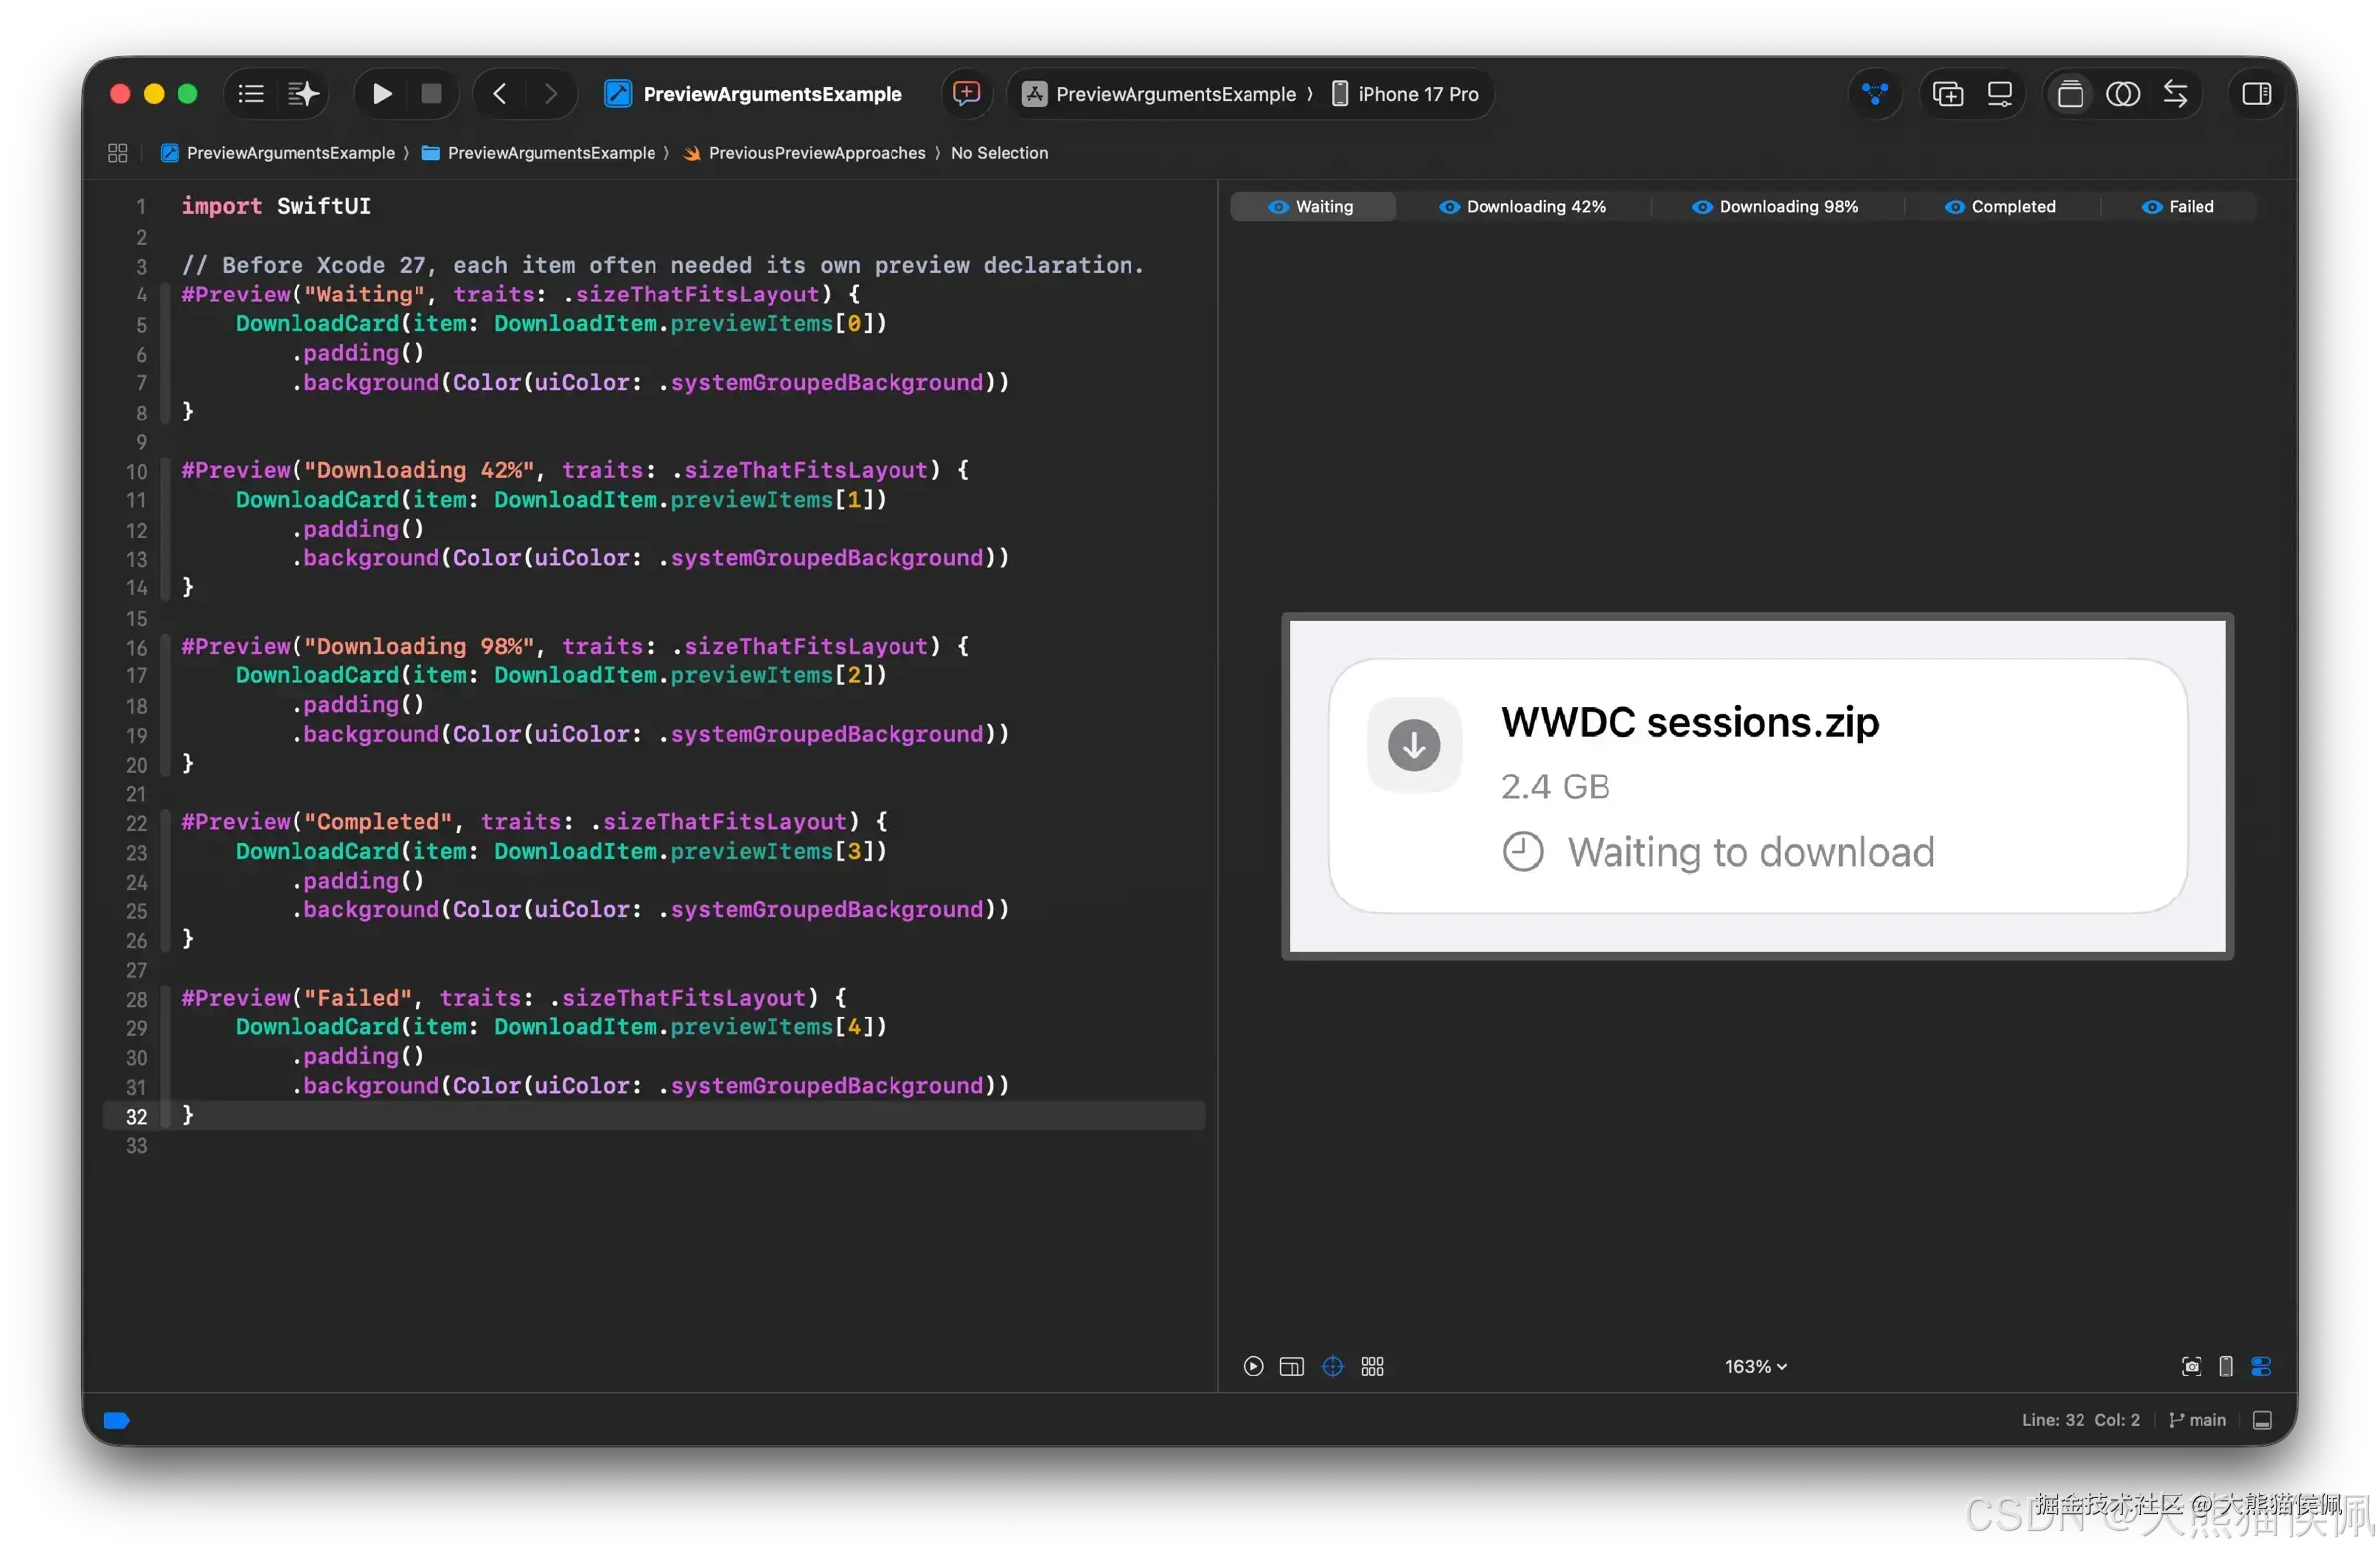The width and height of the screenshot is (2380, 1555).
Task: Open the related items grid menu
Action: click(117, 152)
